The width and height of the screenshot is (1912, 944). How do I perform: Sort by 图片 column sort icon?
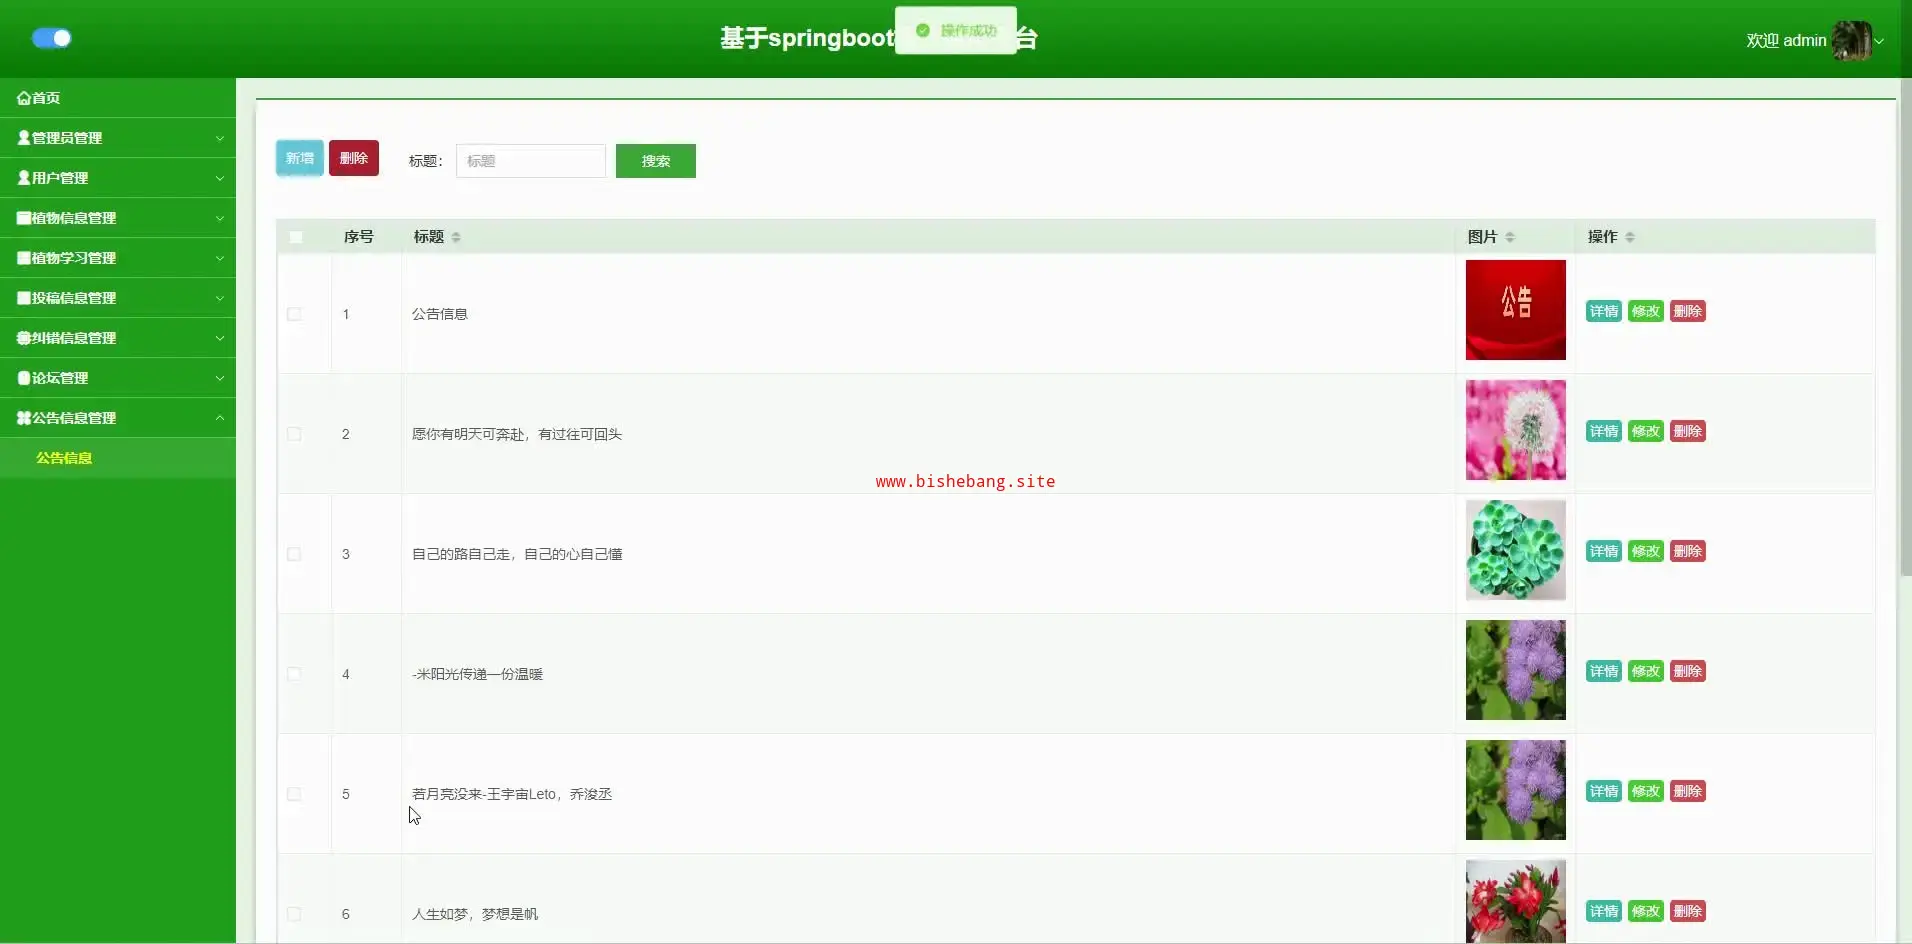(1510, 237)
